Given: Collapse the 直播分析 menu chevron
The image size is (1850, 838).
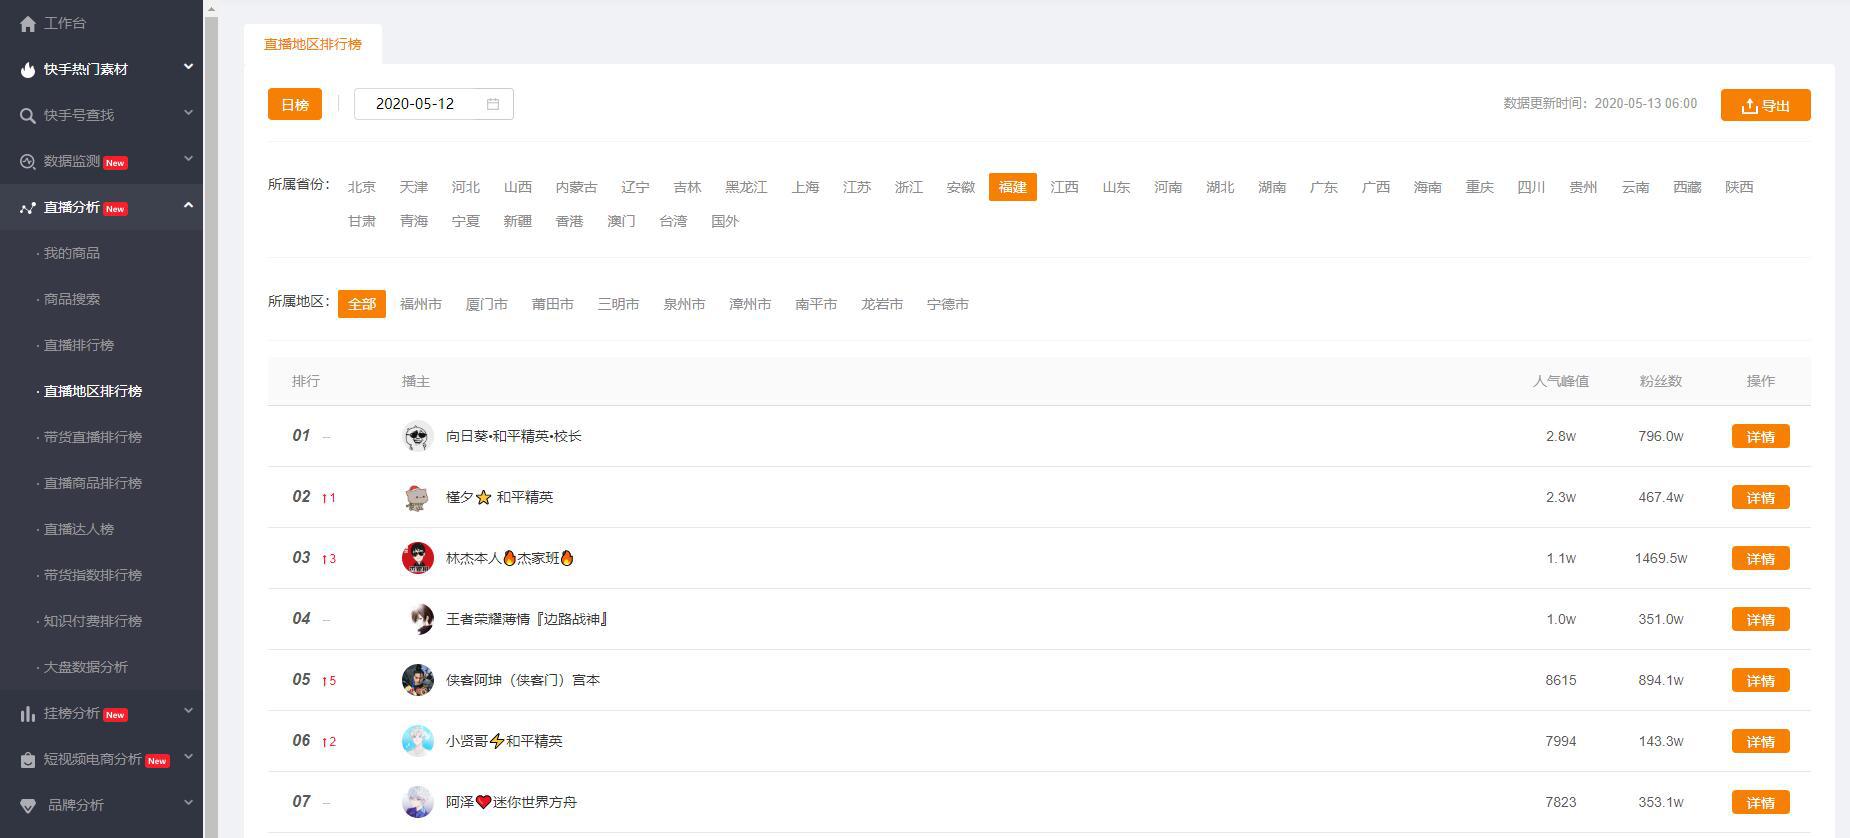Looking at the screenshot, I should click(x=188, y=205).
